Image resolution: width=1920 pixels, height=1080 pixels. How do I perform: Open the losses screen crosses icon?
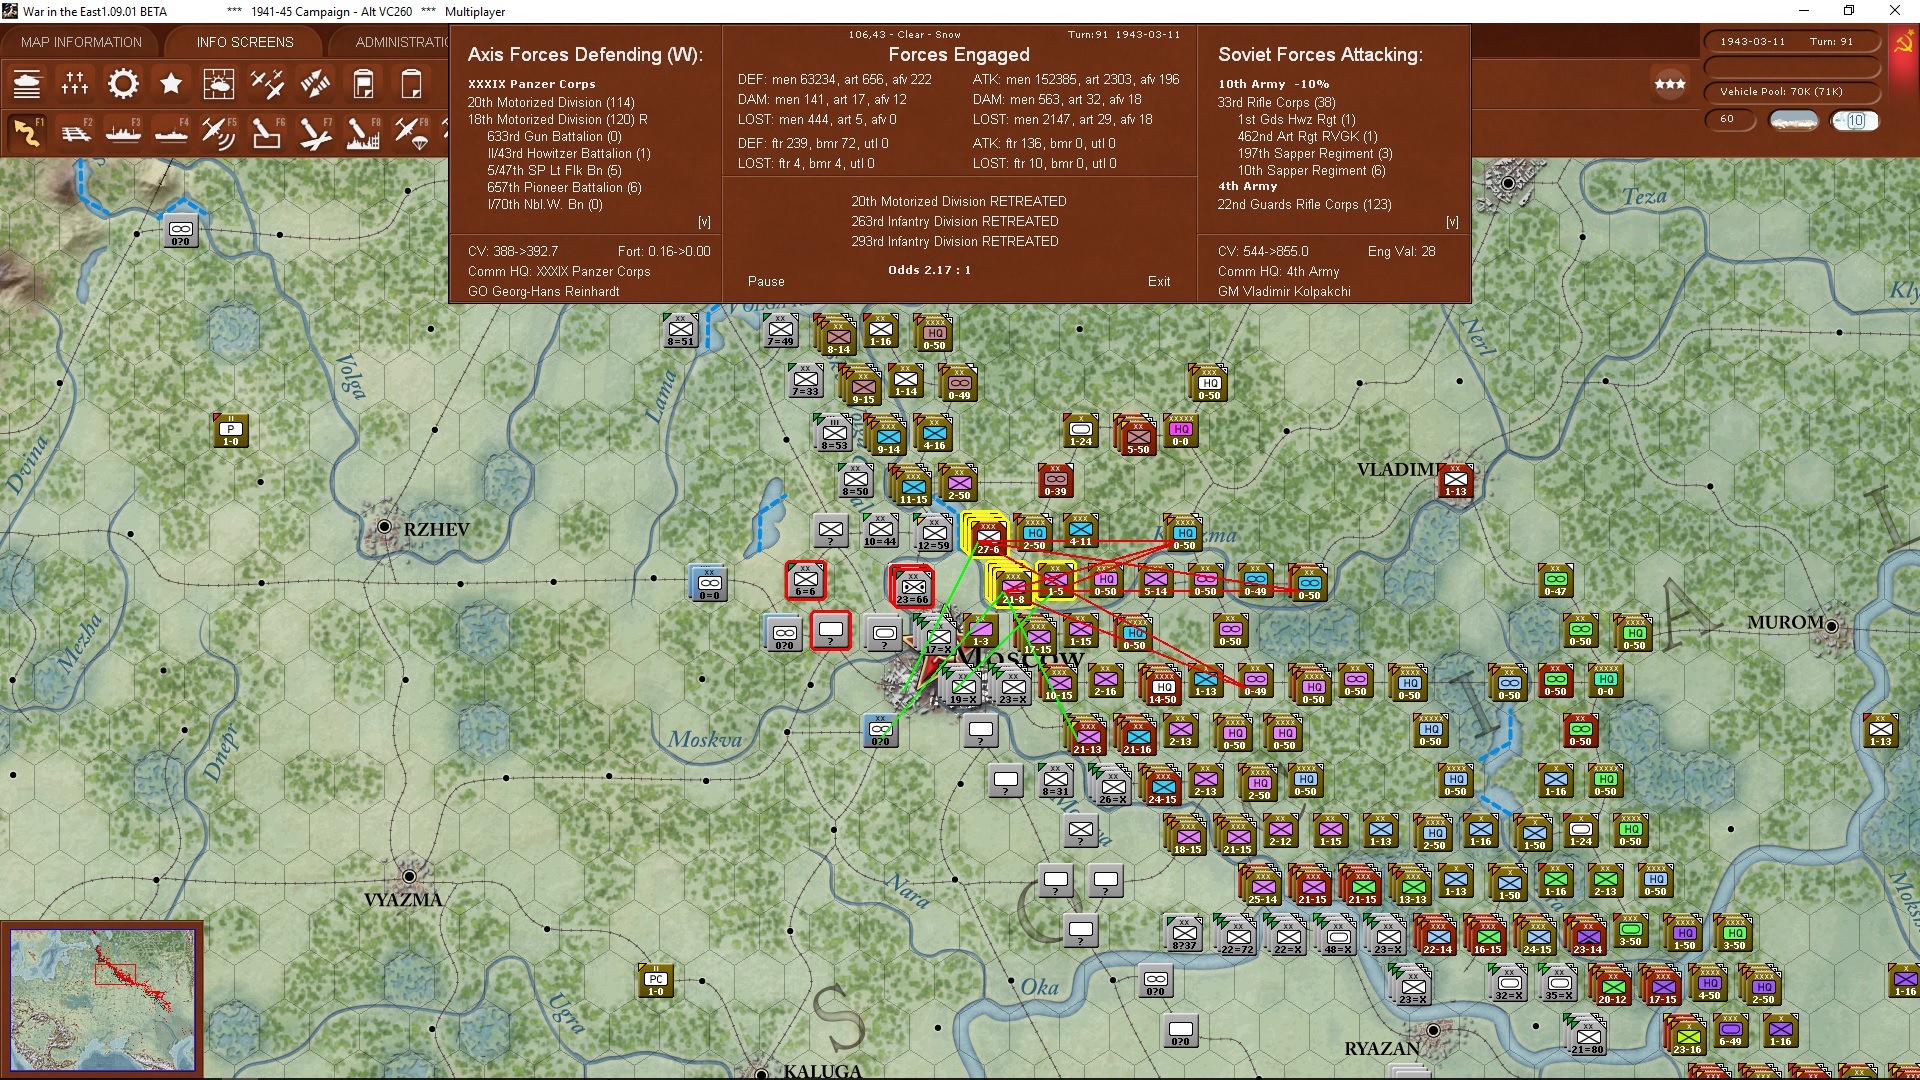pos(75,84)
